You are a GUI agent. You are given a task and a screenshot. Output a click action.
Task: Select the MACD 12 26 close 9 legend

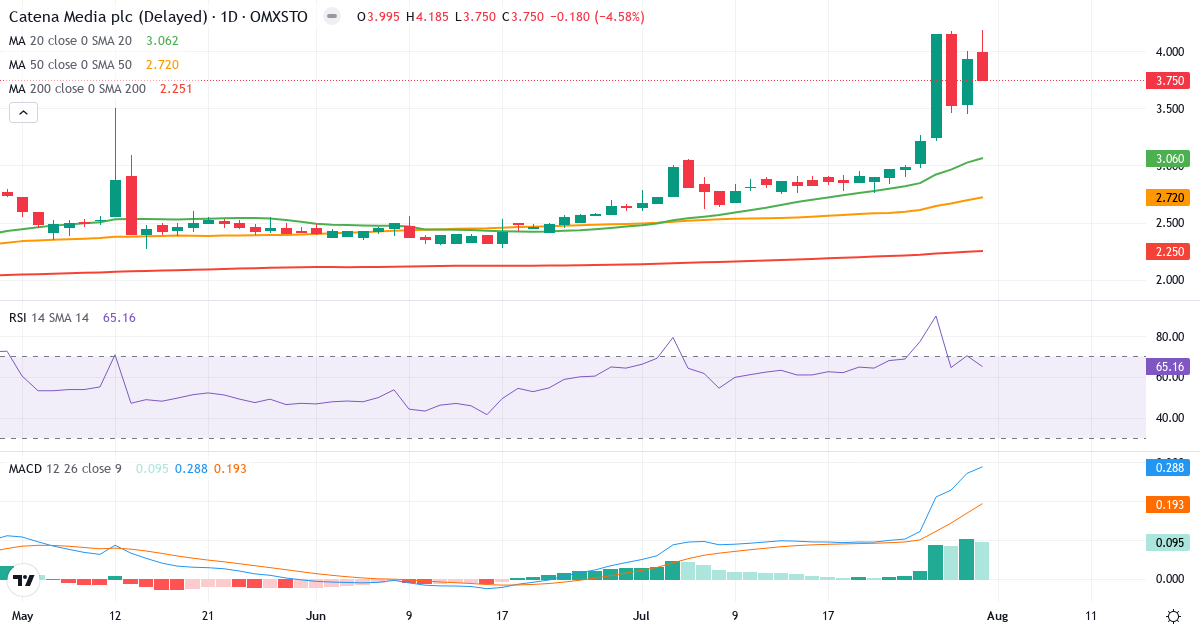click(x=65, y=468)
